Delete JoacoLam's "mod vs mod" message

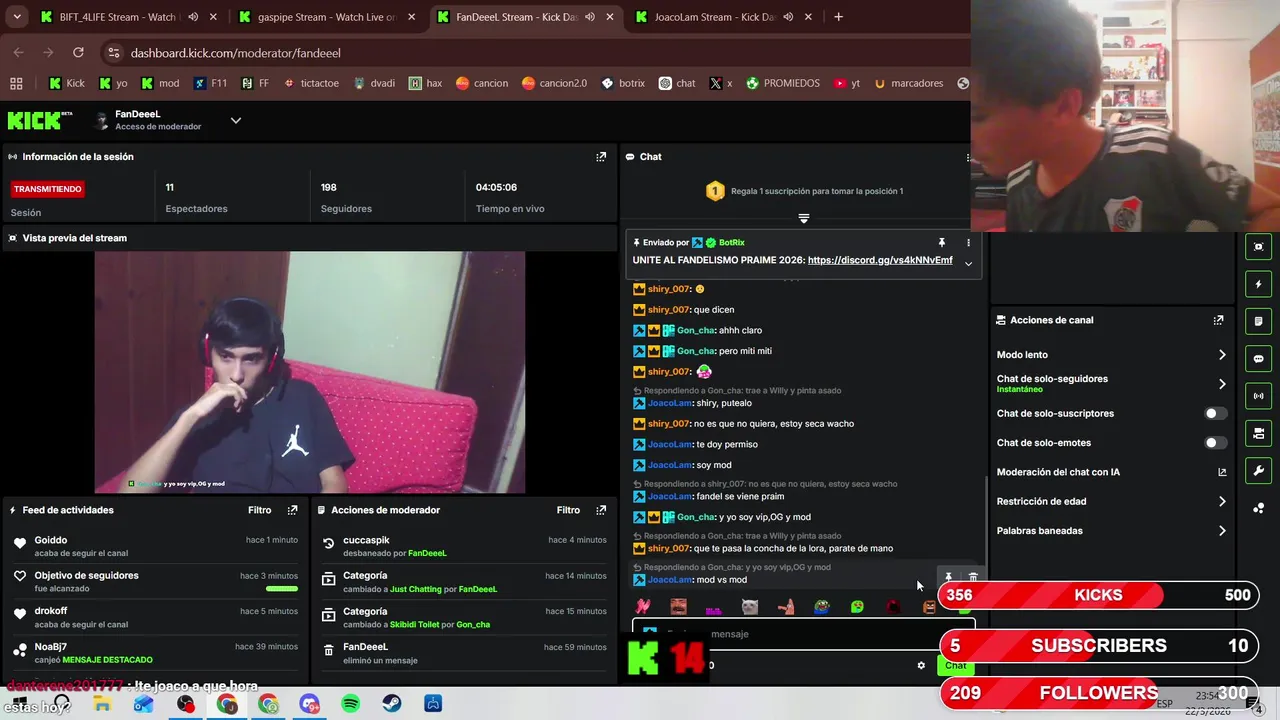pos(973,578)
